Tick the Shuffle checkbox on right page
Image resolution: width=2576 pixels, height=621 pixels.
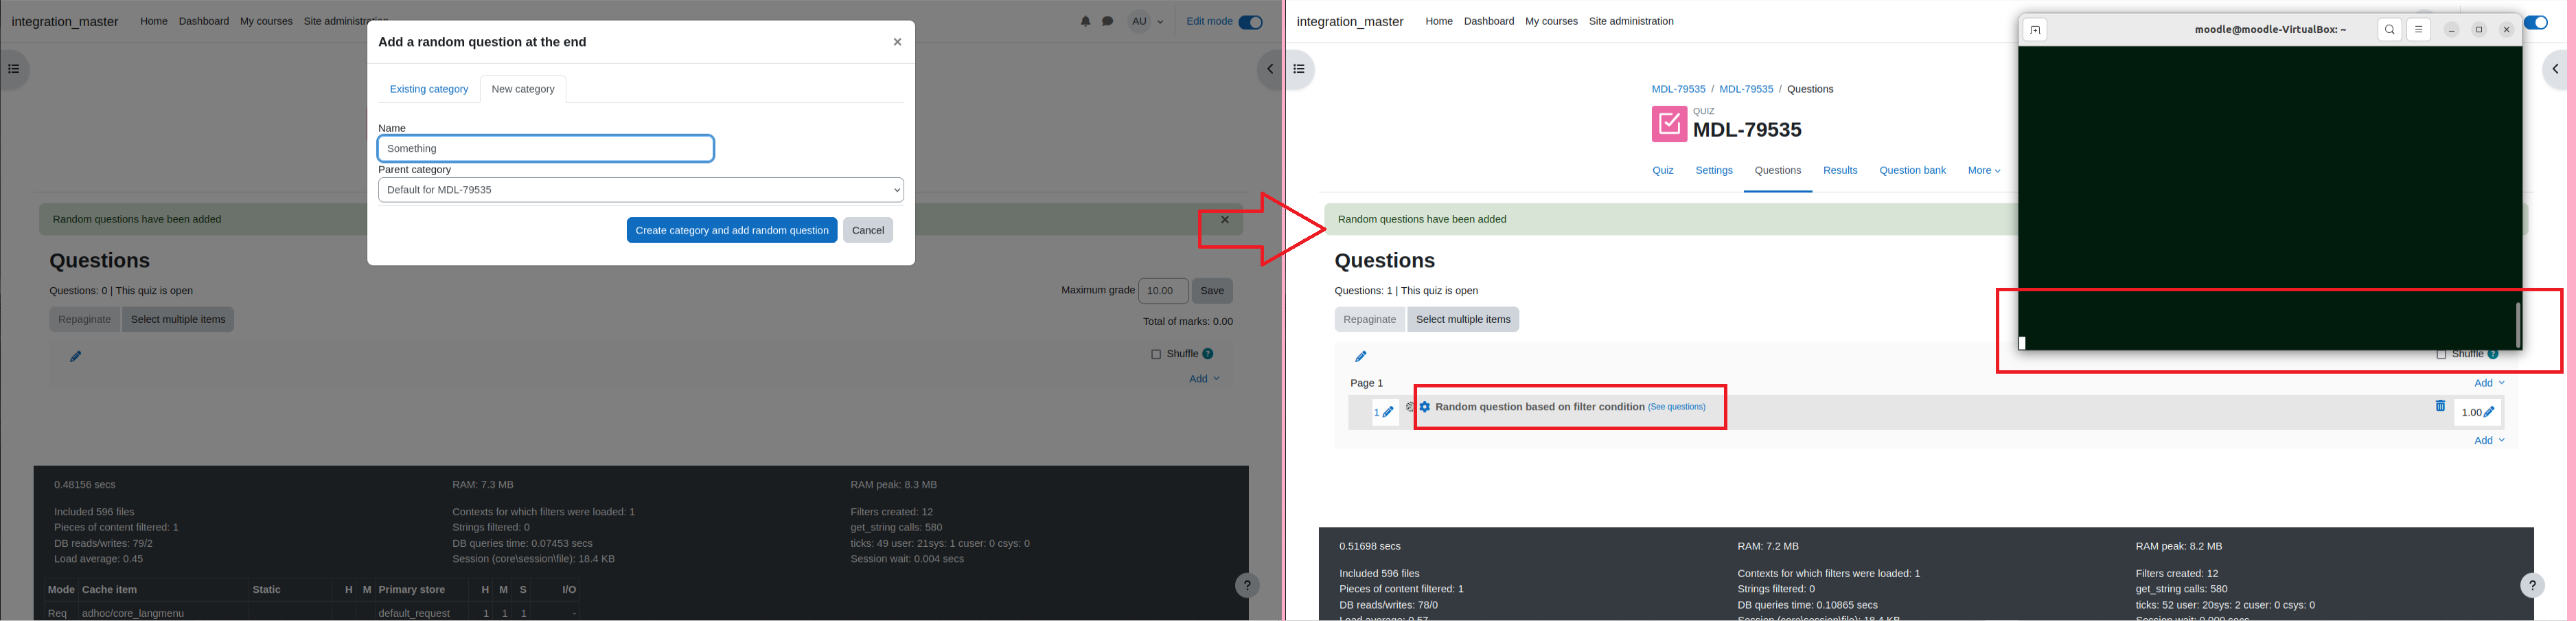click(x=2441, y=354)
